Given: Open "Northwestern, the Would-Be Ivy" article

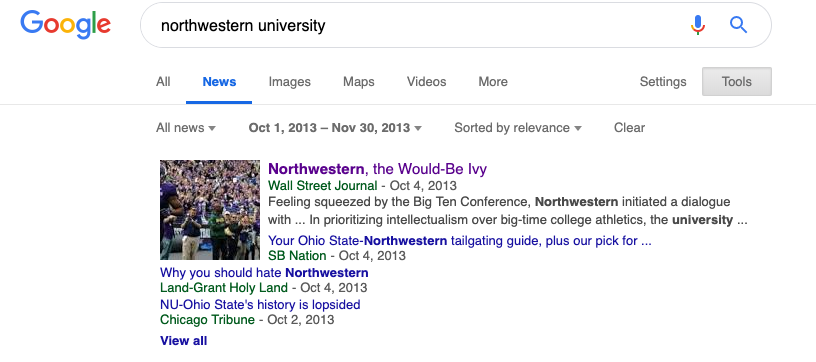Looking at the screenshot, I should pyautogui.click(x=377, y=169).
